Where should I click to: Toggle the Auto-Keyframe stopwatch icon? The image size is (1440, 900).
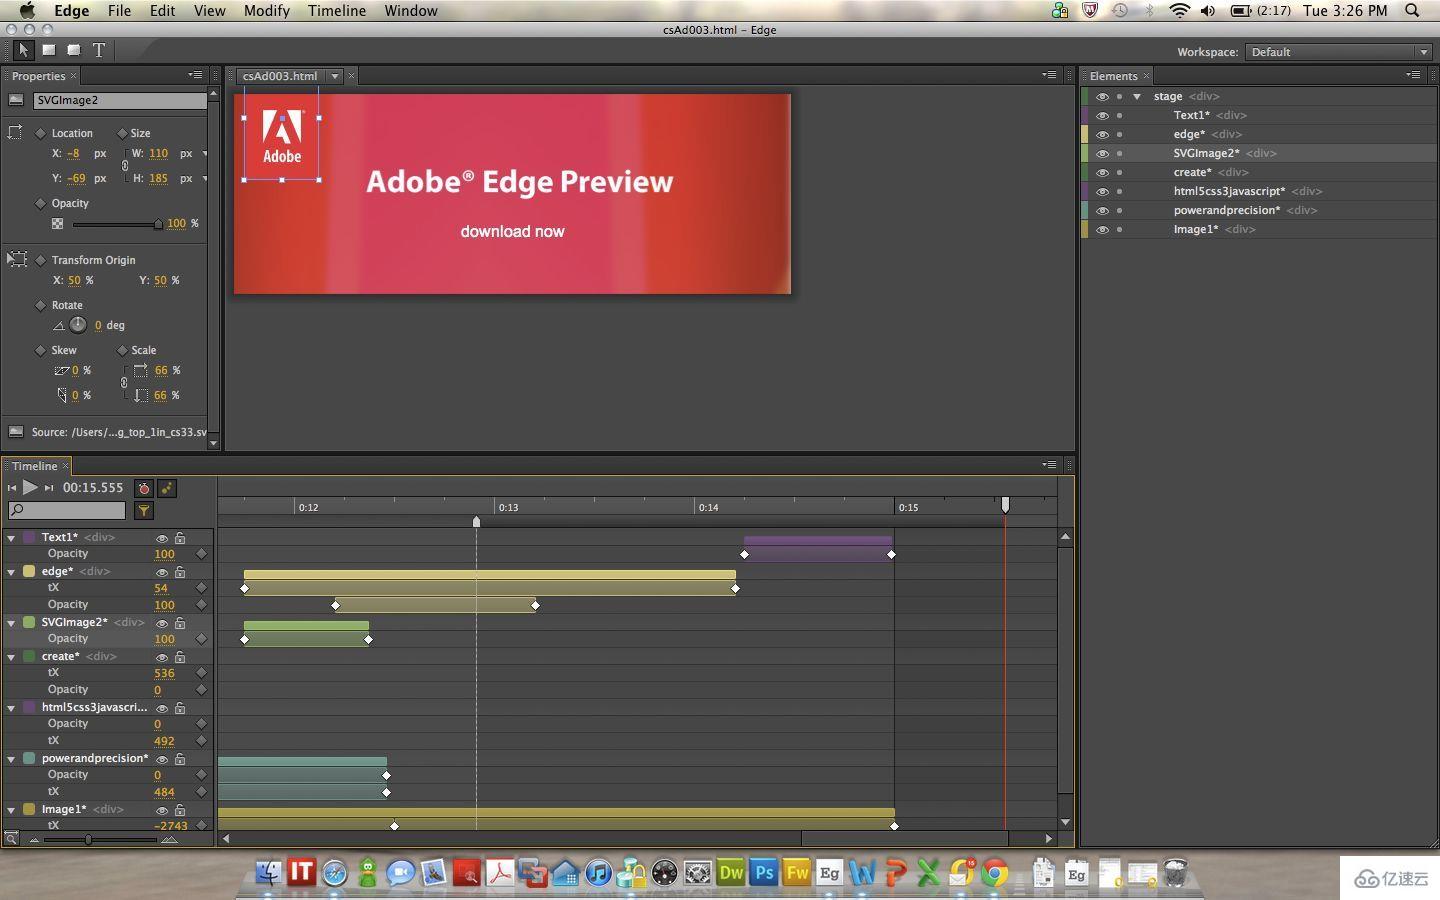[x=143, y=488]
